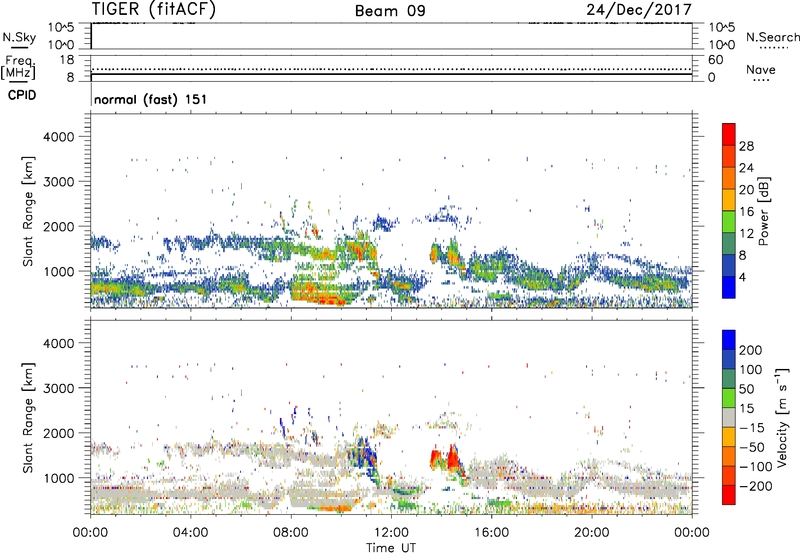Click the '-200' label on Velocity colorbar
This screenshot has height=554, width=800.
tap(755, 486)
